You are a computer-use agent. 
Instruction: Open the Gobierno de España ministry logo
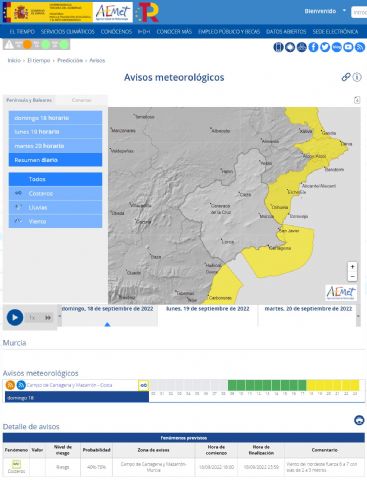48,12
